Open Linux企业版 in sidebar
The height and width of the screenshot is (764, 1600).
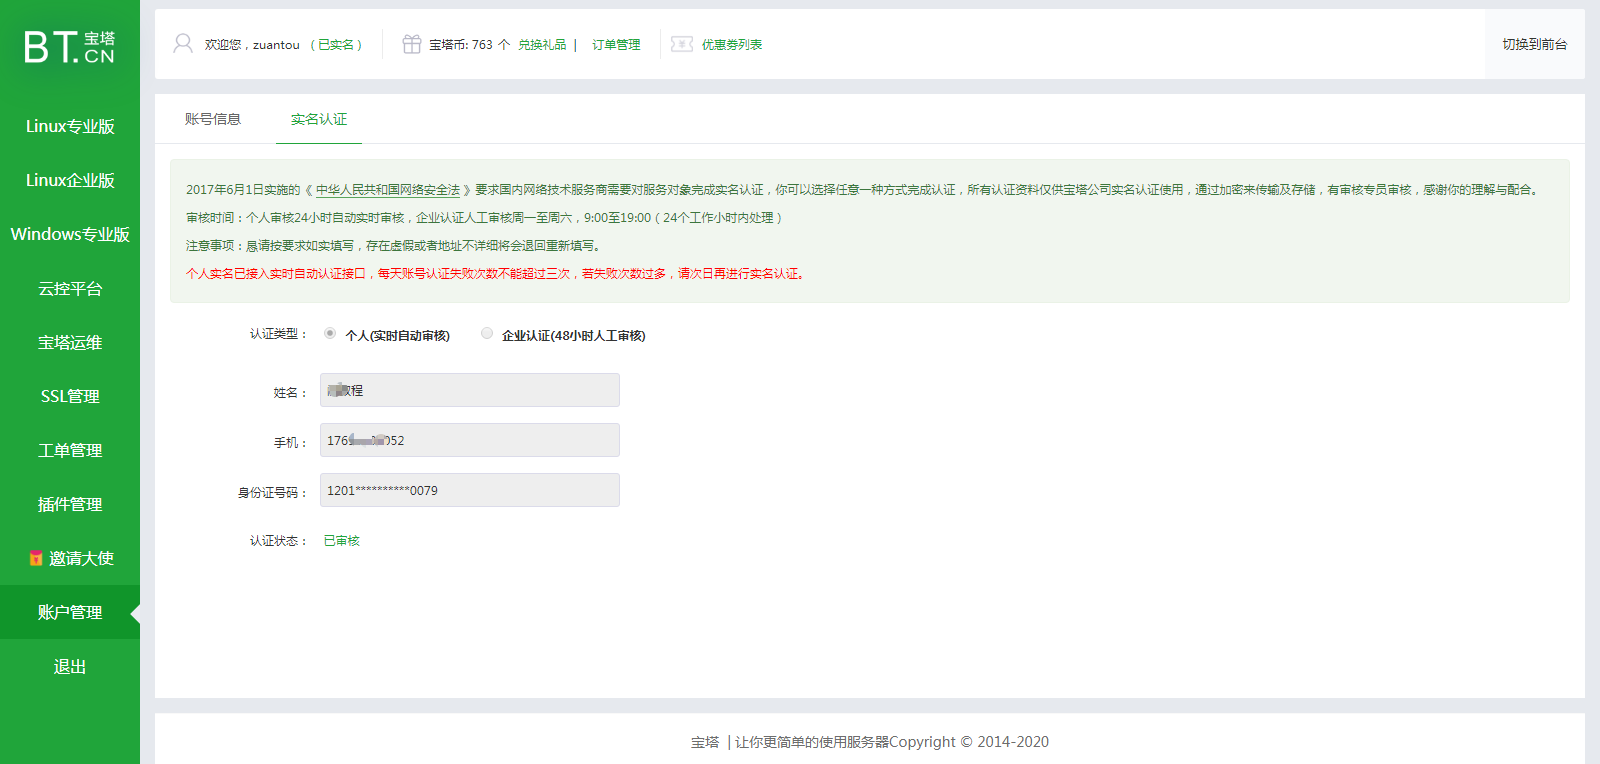[x=70, y=180]
